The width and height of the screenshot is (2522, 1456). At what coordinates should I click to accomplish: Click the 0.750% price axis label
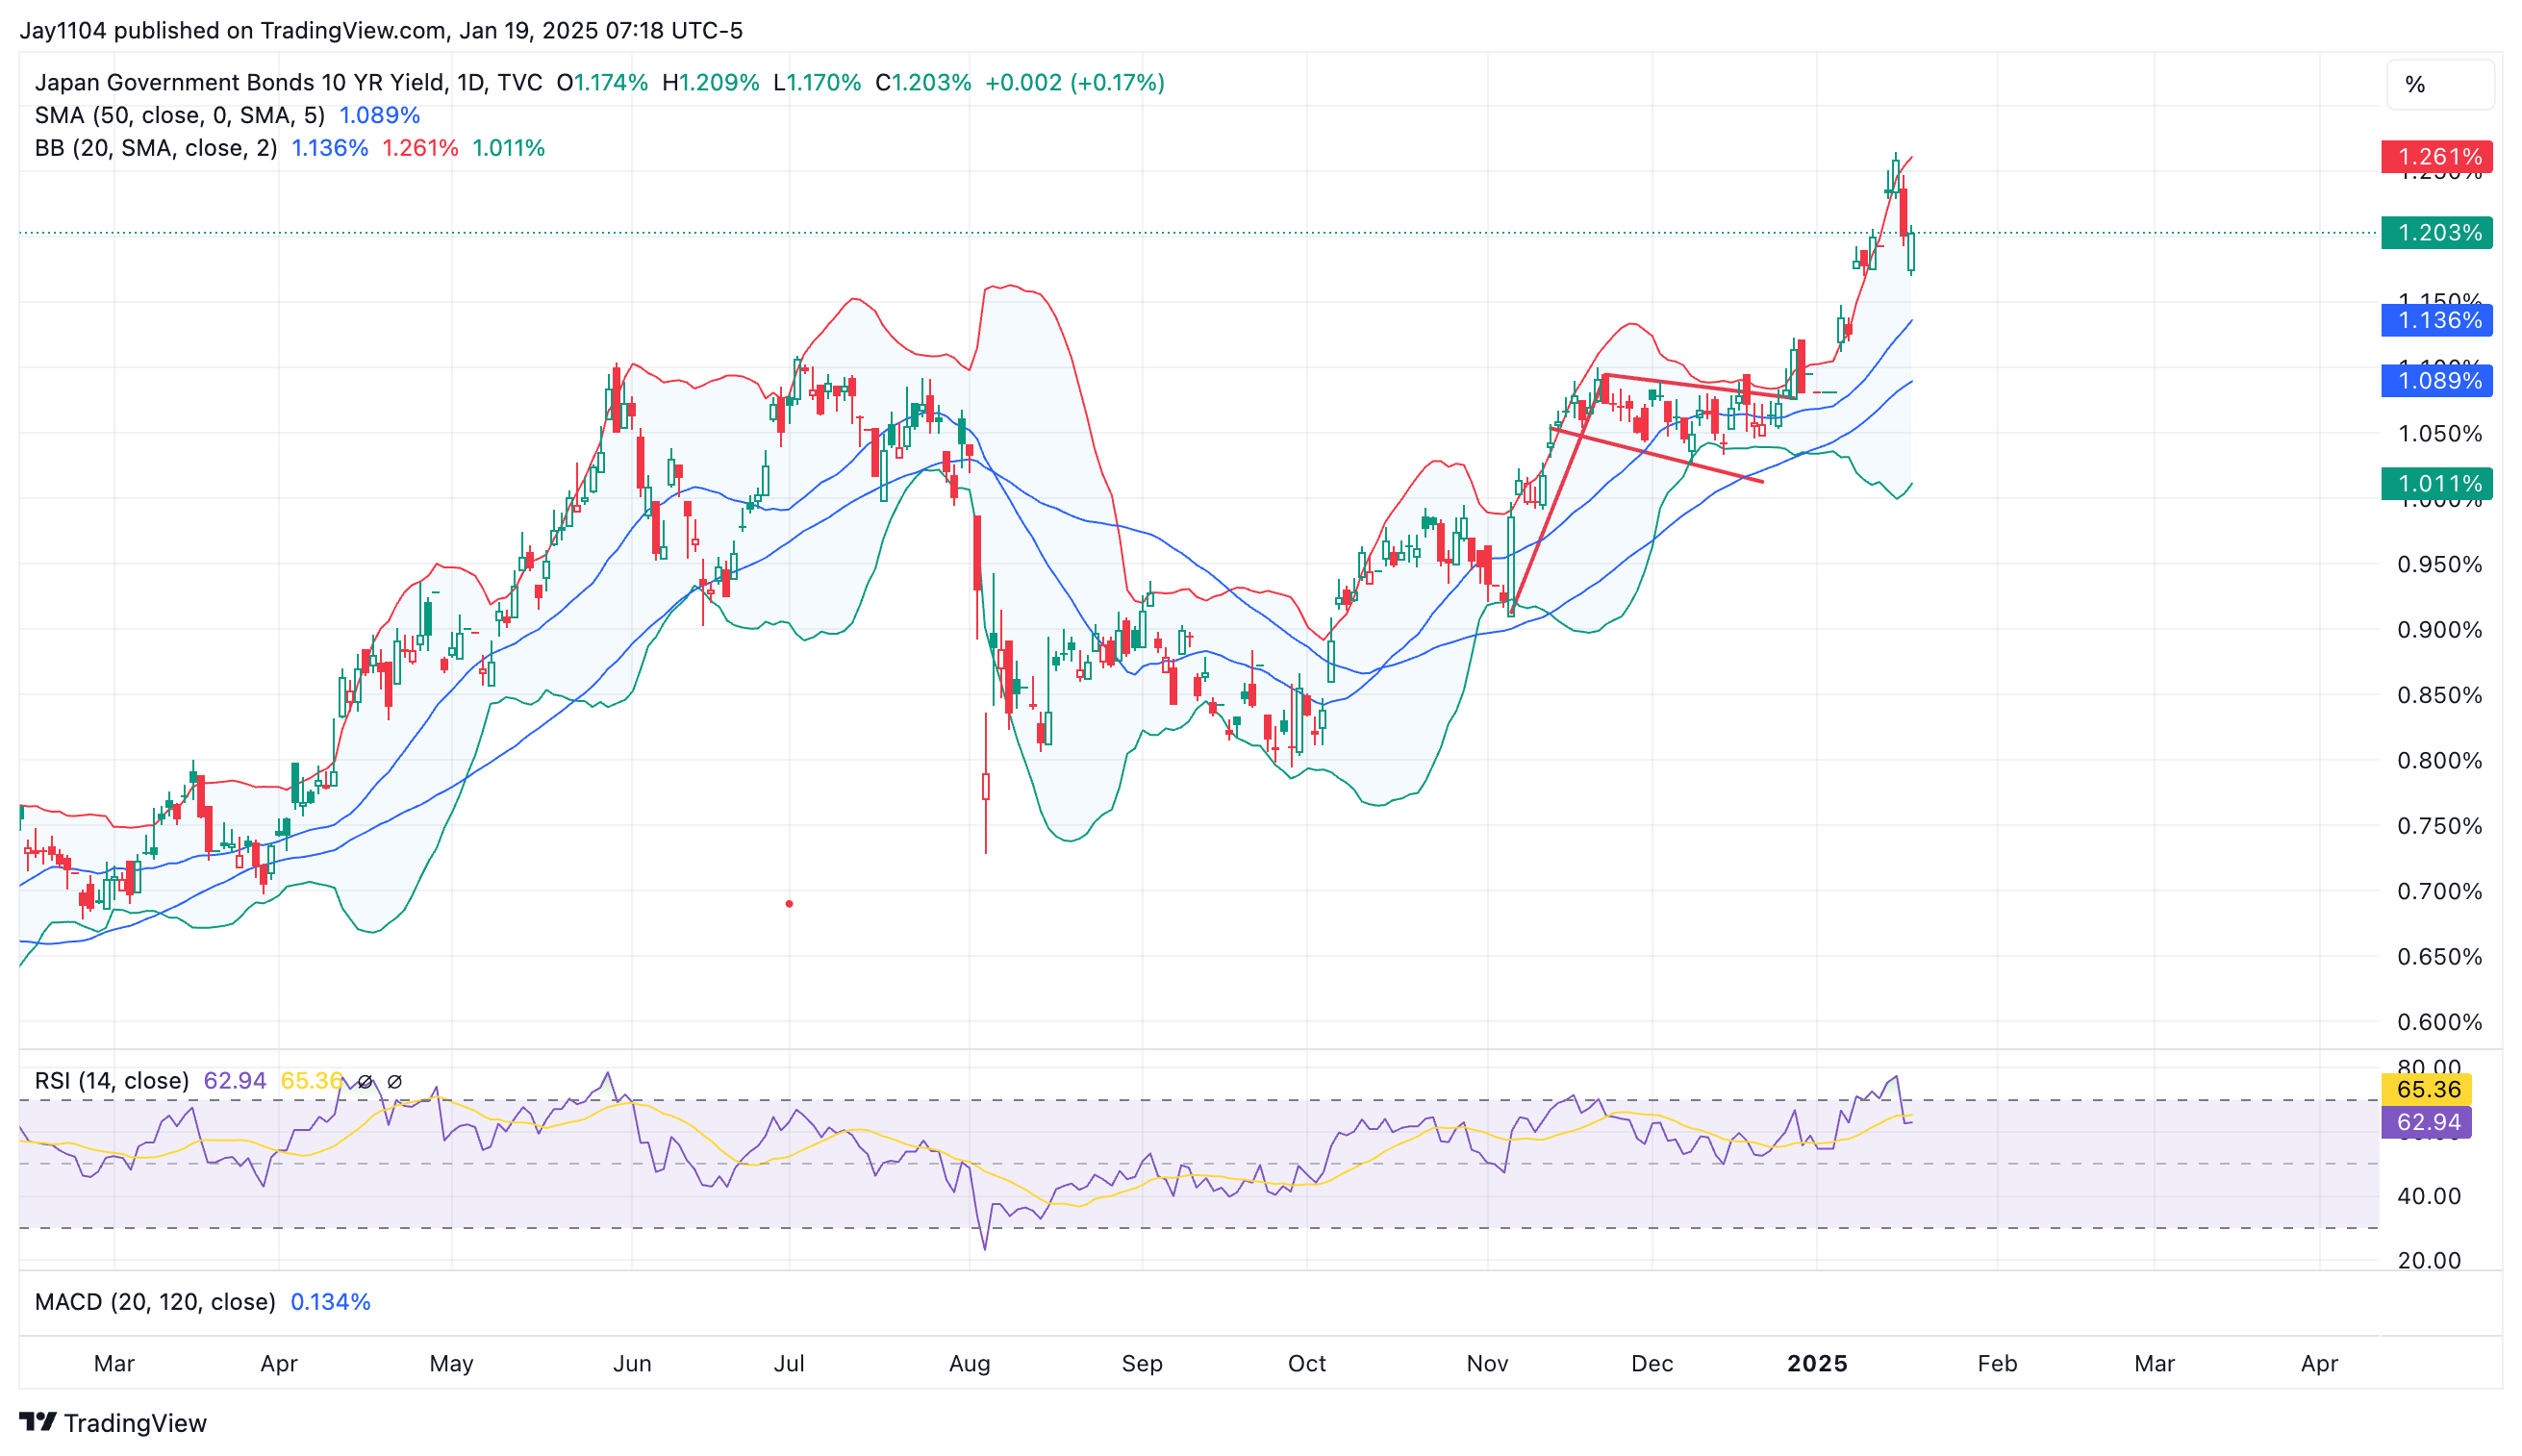point(2439,826)
